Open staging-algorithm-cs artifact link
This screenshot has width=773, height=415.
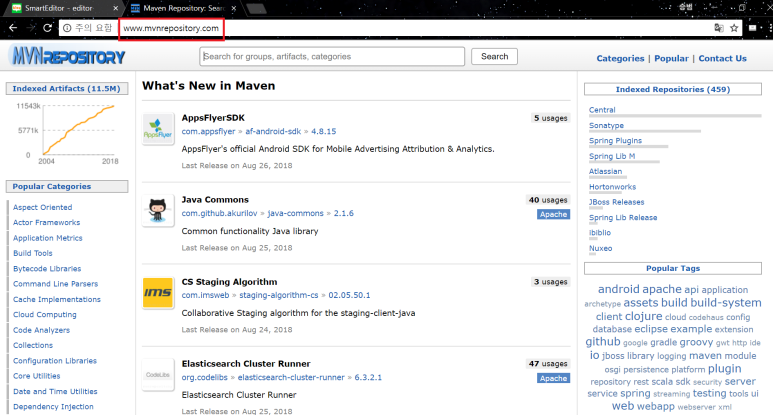click(279, 295)
